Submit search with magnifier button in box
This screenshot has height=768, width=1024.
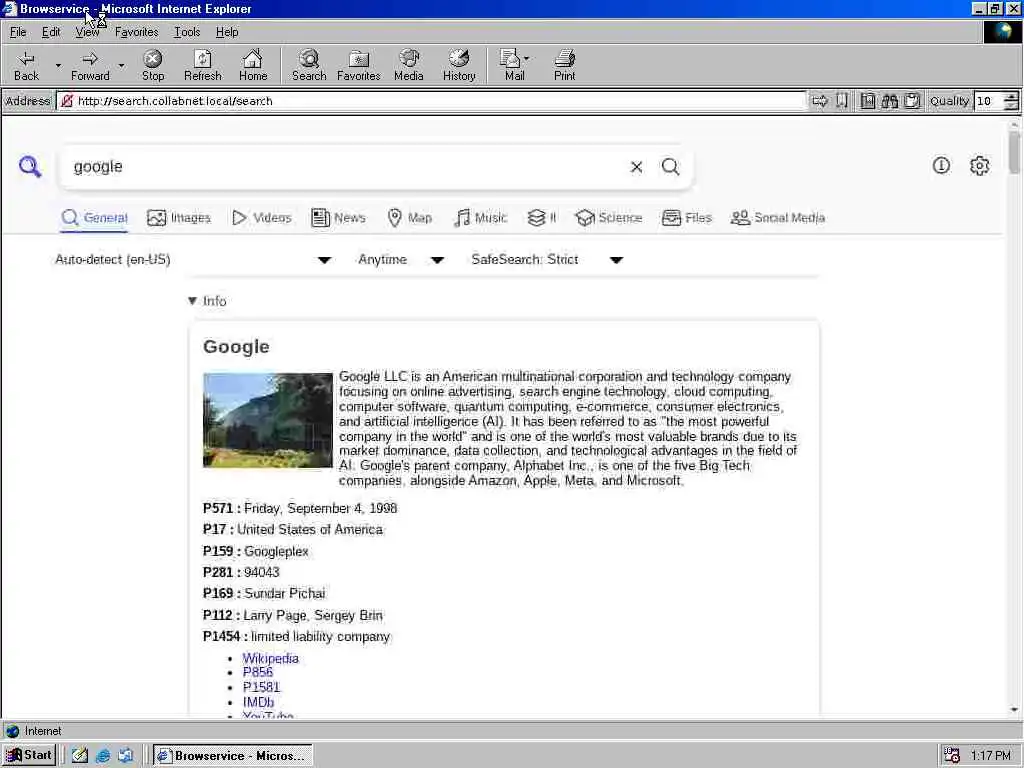coord(671,167)
